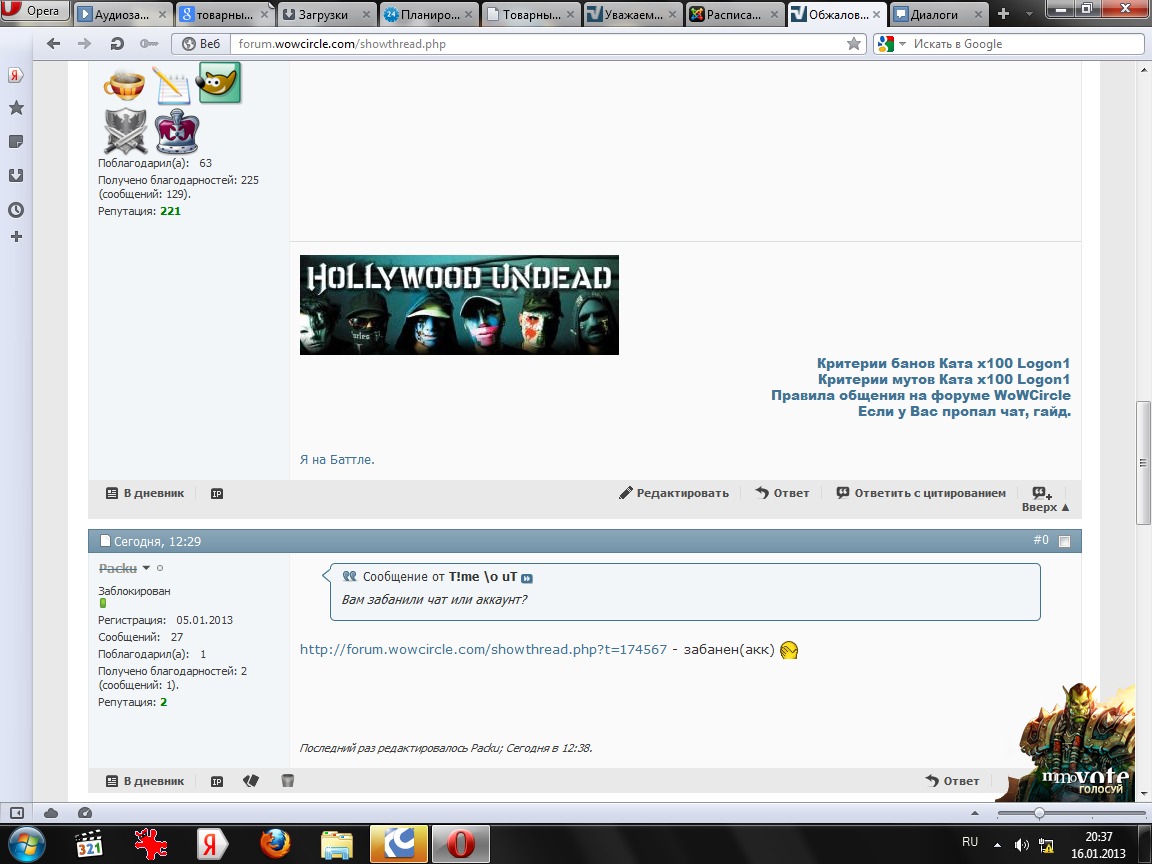Switch to the Уважаем... tab
The height and width of the screenshot is (864, 1152).
coord(633,14)
